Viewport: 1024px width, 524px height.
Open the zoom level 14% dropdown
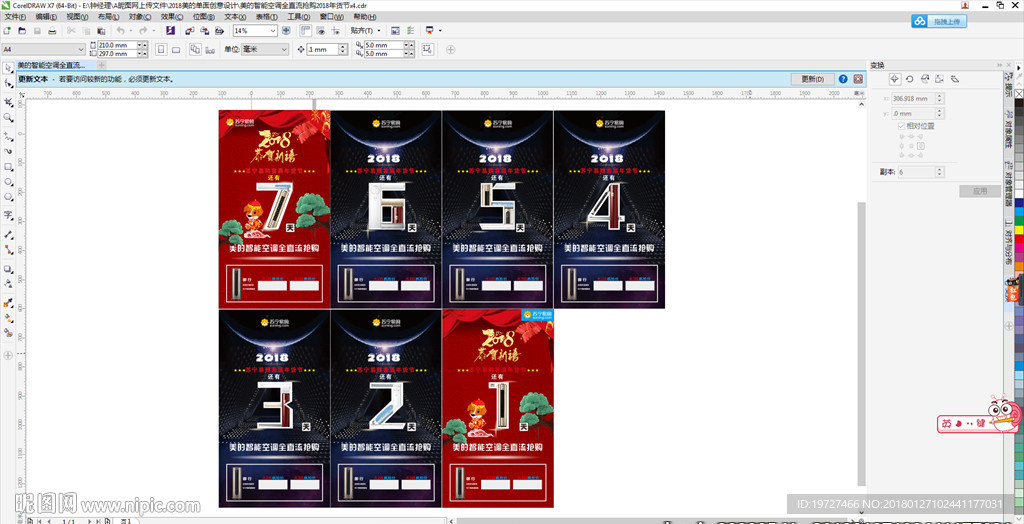[x=273, y=31]
